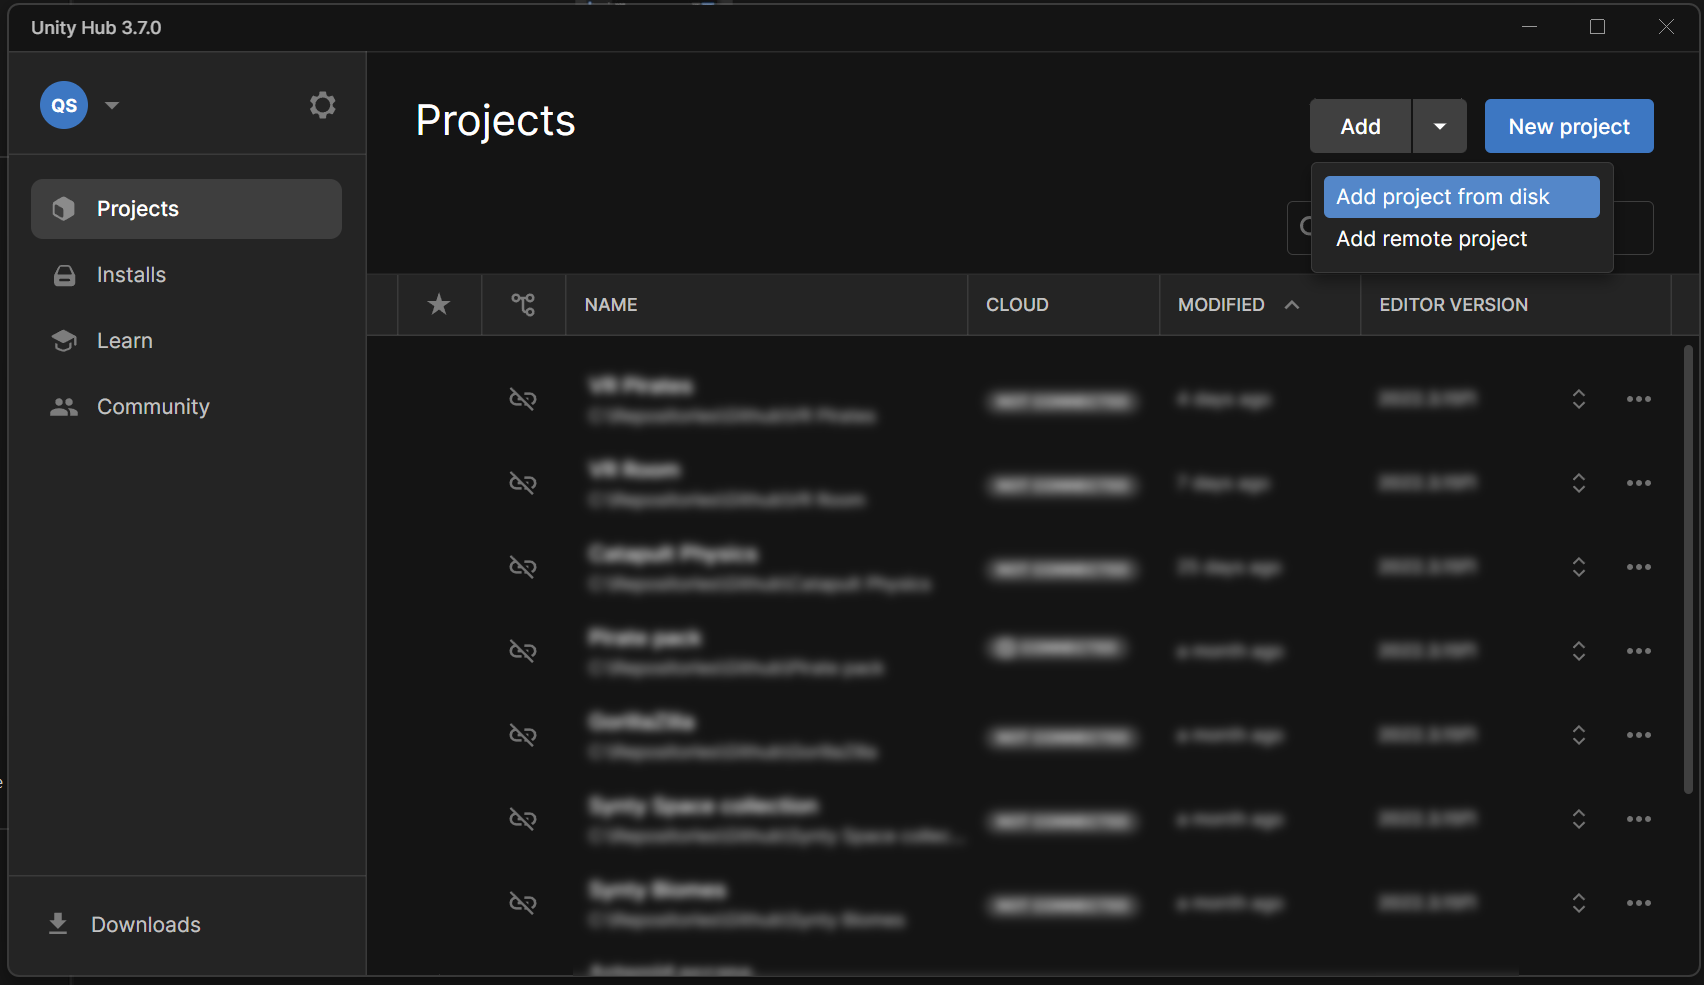1704x985 pixels.
Task: Click the projects list vertical scrollbar
Action: point(1687,570)
